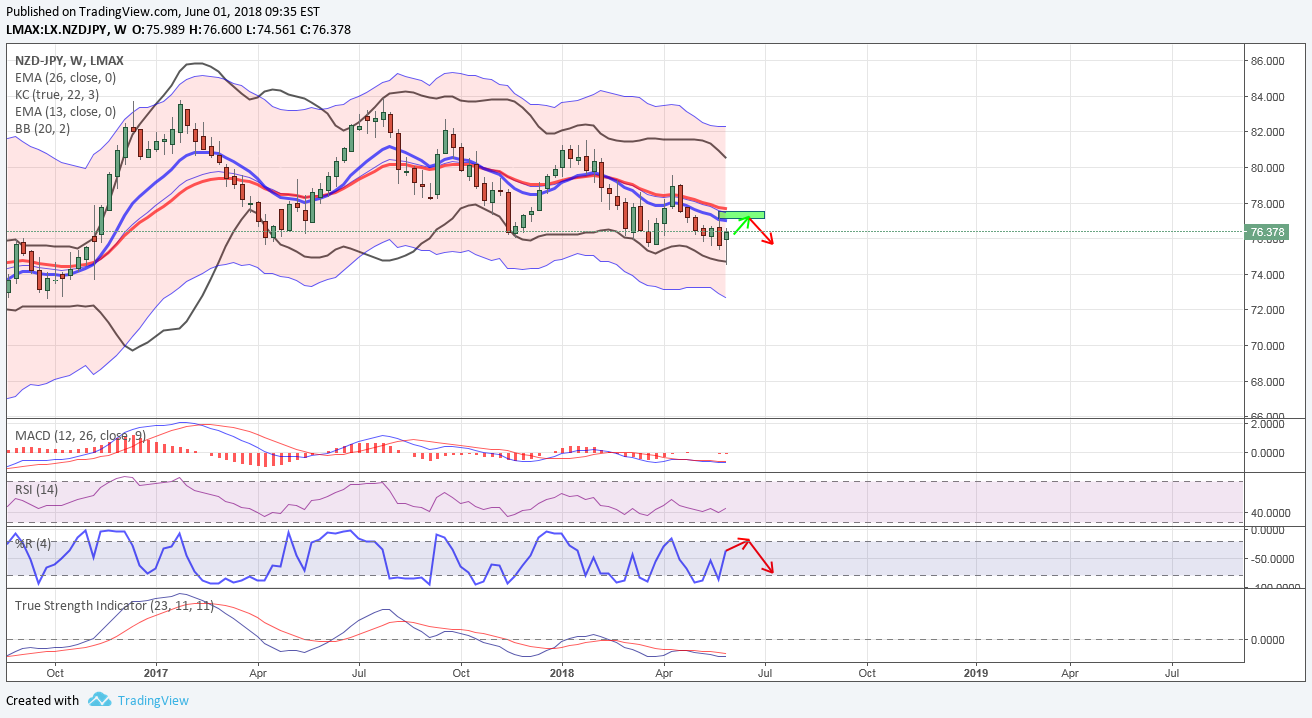The height and width of the screenshot is (718, 1312).
Task: Click the 70.000 price axis label
Action: [1267, 346]
